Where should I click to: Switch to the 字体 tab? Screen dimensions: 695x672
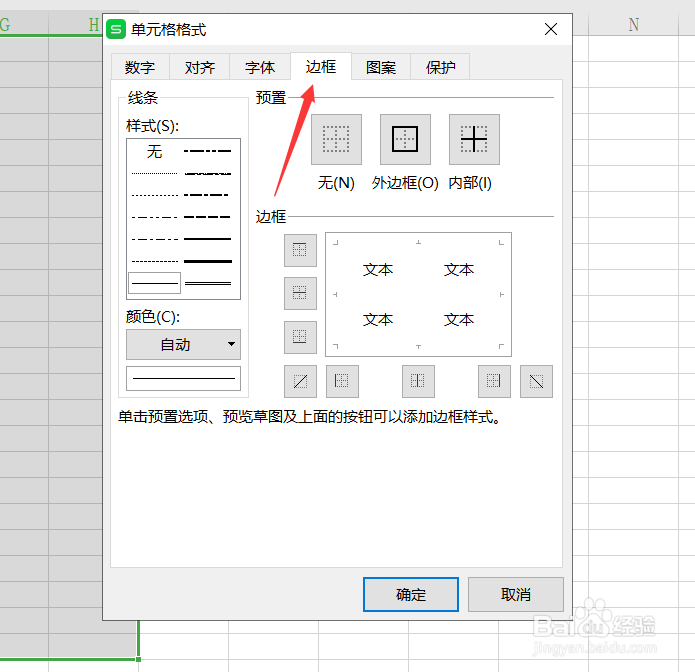tap(260, 67)
